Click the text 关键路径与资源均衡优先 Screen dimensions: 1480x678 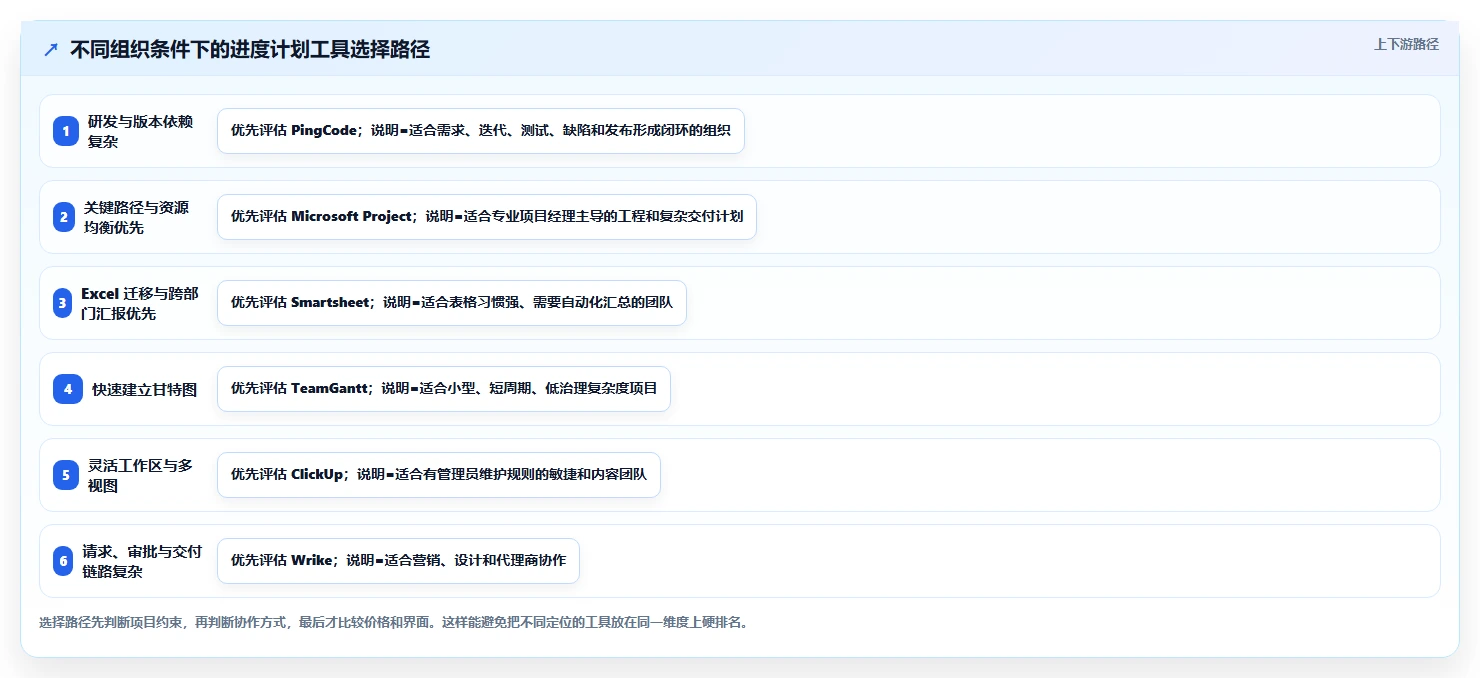click(136, 217)
